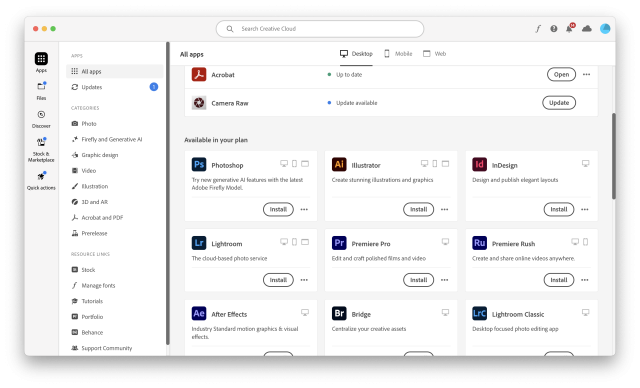
Task: Open Premiere Pro more options menu
Action: (444, 280)
